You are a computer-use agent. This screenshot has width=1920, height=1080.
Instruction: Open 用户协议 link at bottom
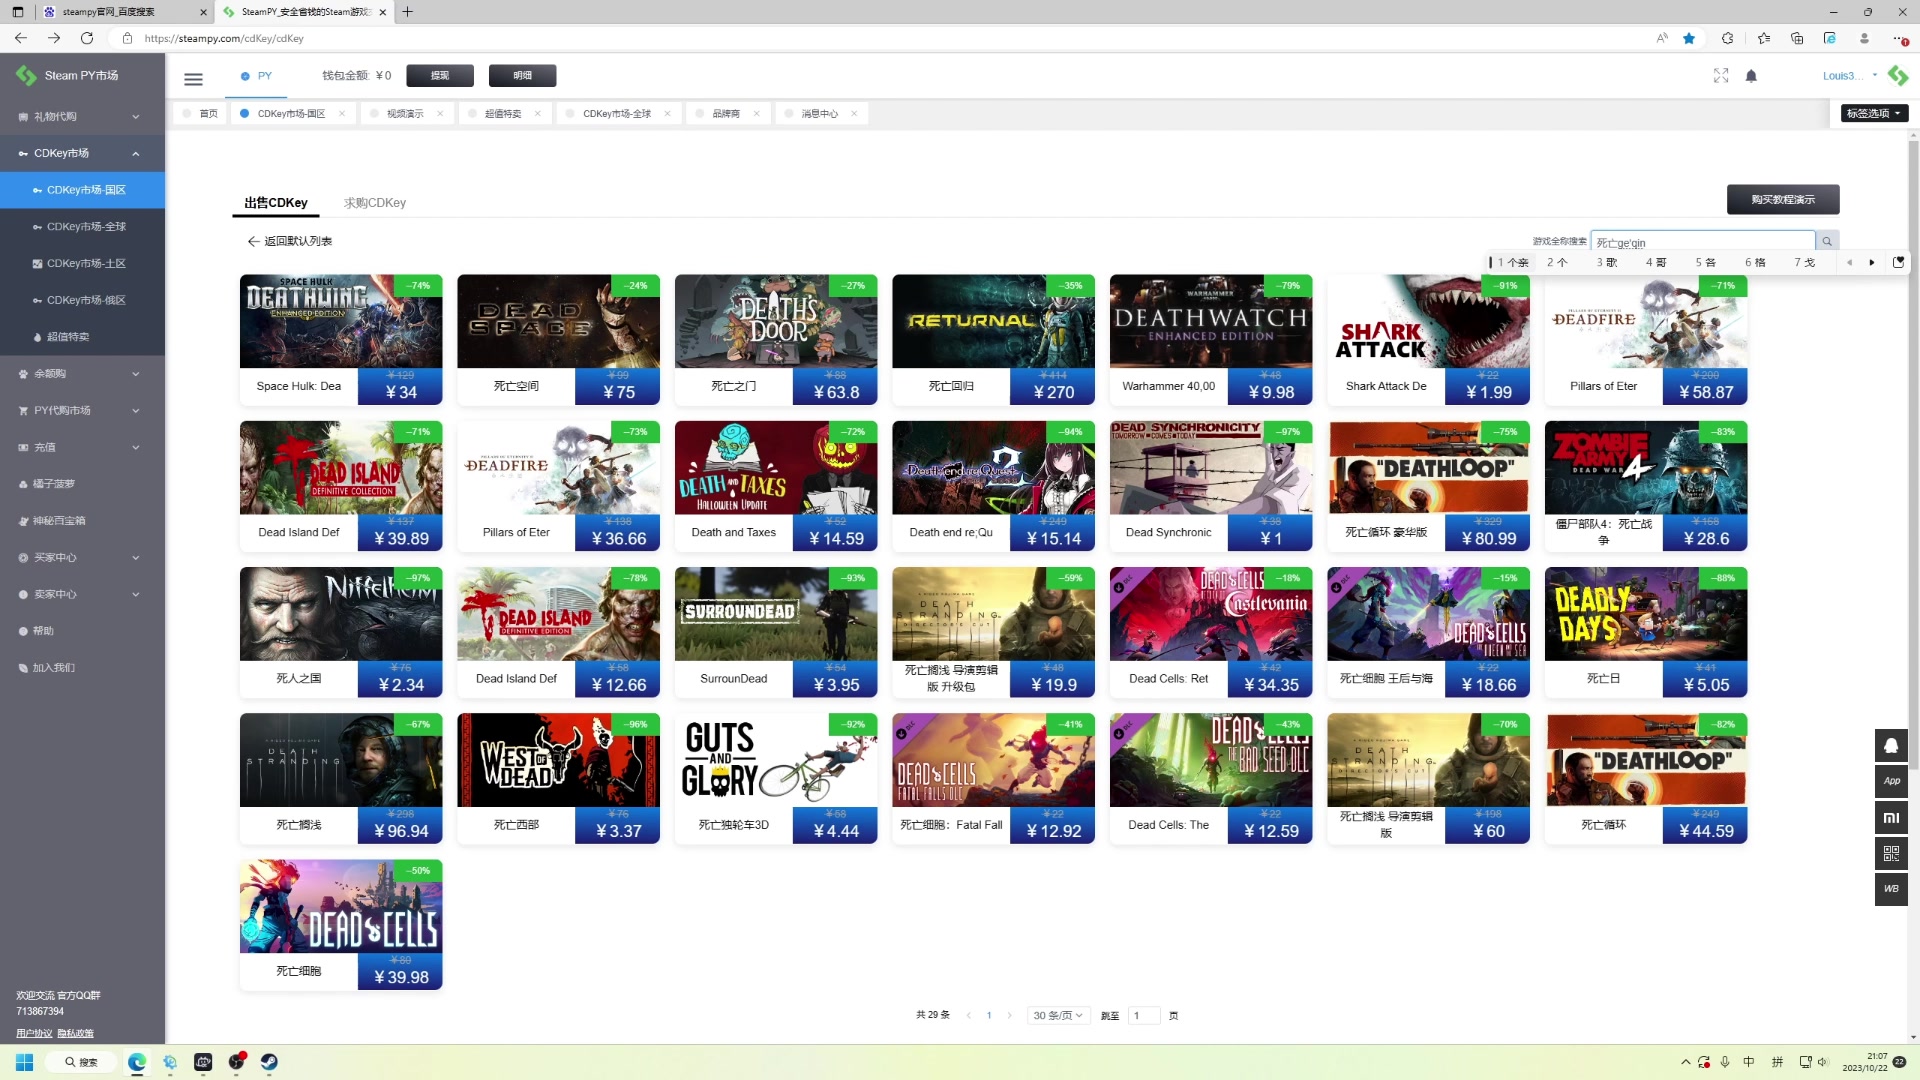point(34,1034)
